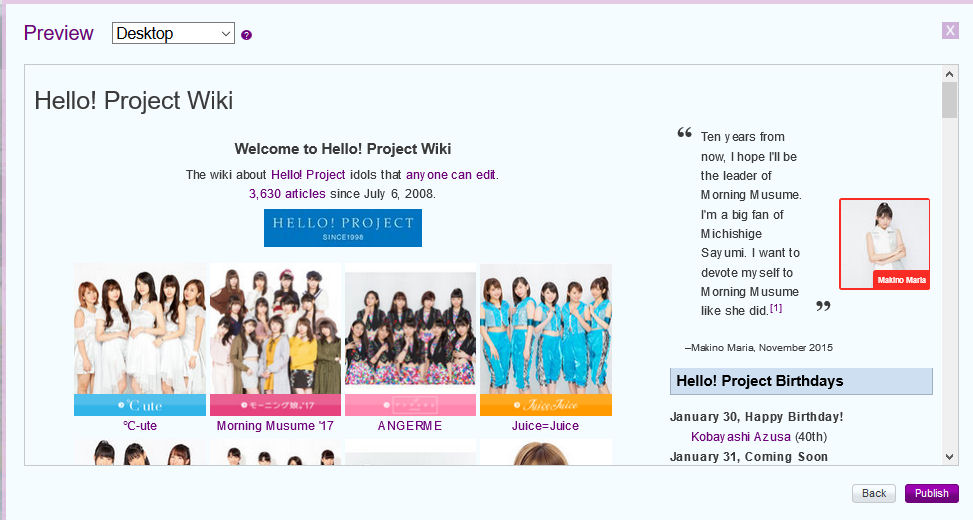Open the Morning Musume '17 group photo
Screen dimensions: 973x520
coord(276,339)
